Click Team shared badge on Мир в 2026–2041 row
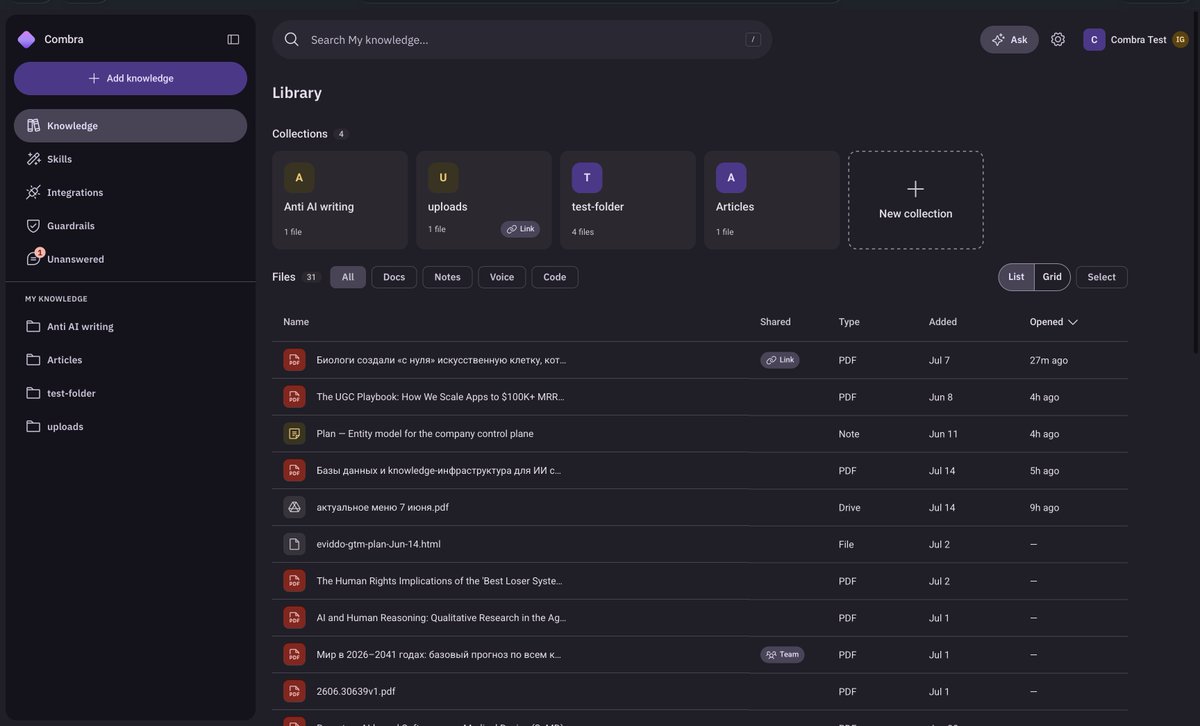 point(782,655)
